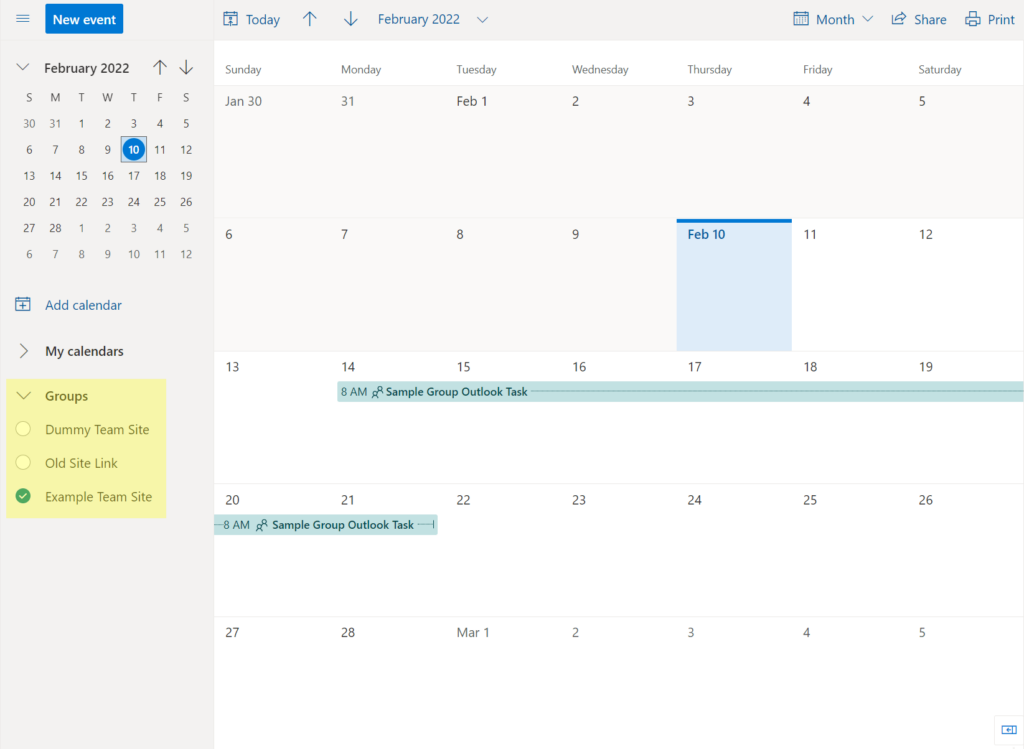The width and height of the screenshot is (1024, 749).
Task: Select day 28 in the mini calendar
Action: click(x=56, y=228)
